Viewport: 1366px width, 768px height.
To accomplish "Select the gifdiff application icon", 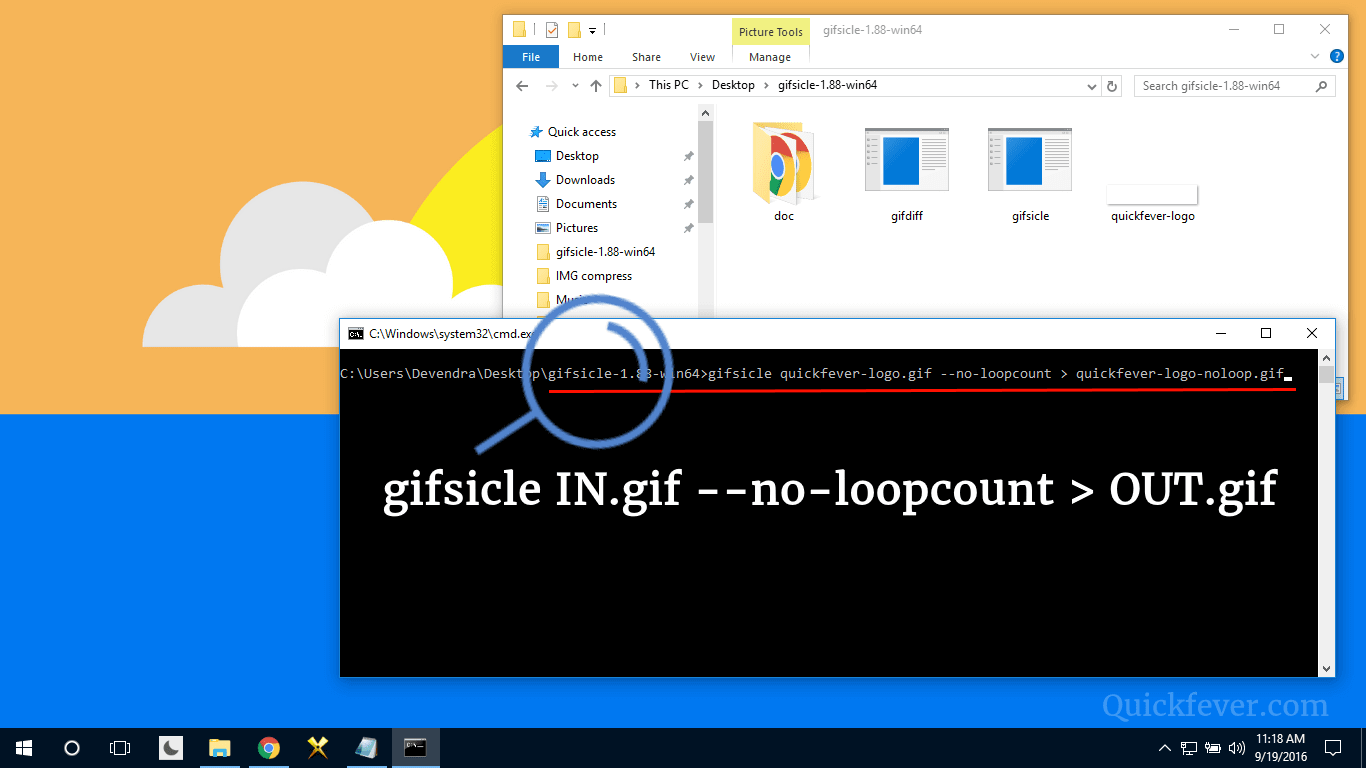I will [906, 159].
